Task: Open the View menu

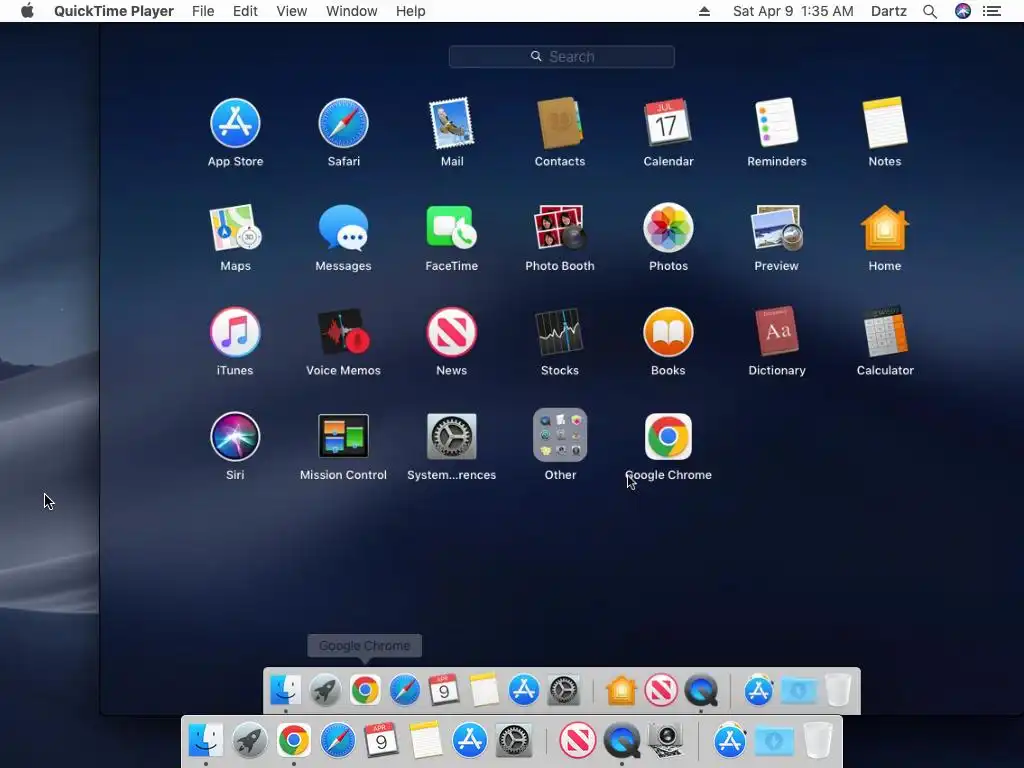Action: click(x=291, y=11)
